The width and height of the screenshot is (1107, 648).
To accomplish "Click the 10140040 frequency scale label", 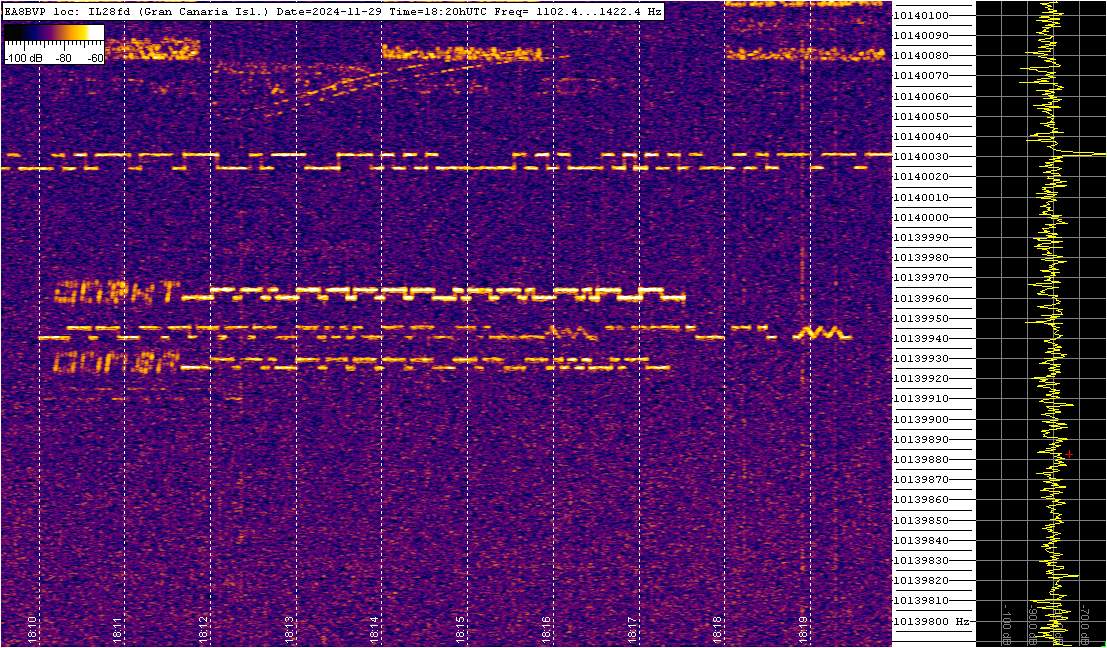I will pos(921,136).
